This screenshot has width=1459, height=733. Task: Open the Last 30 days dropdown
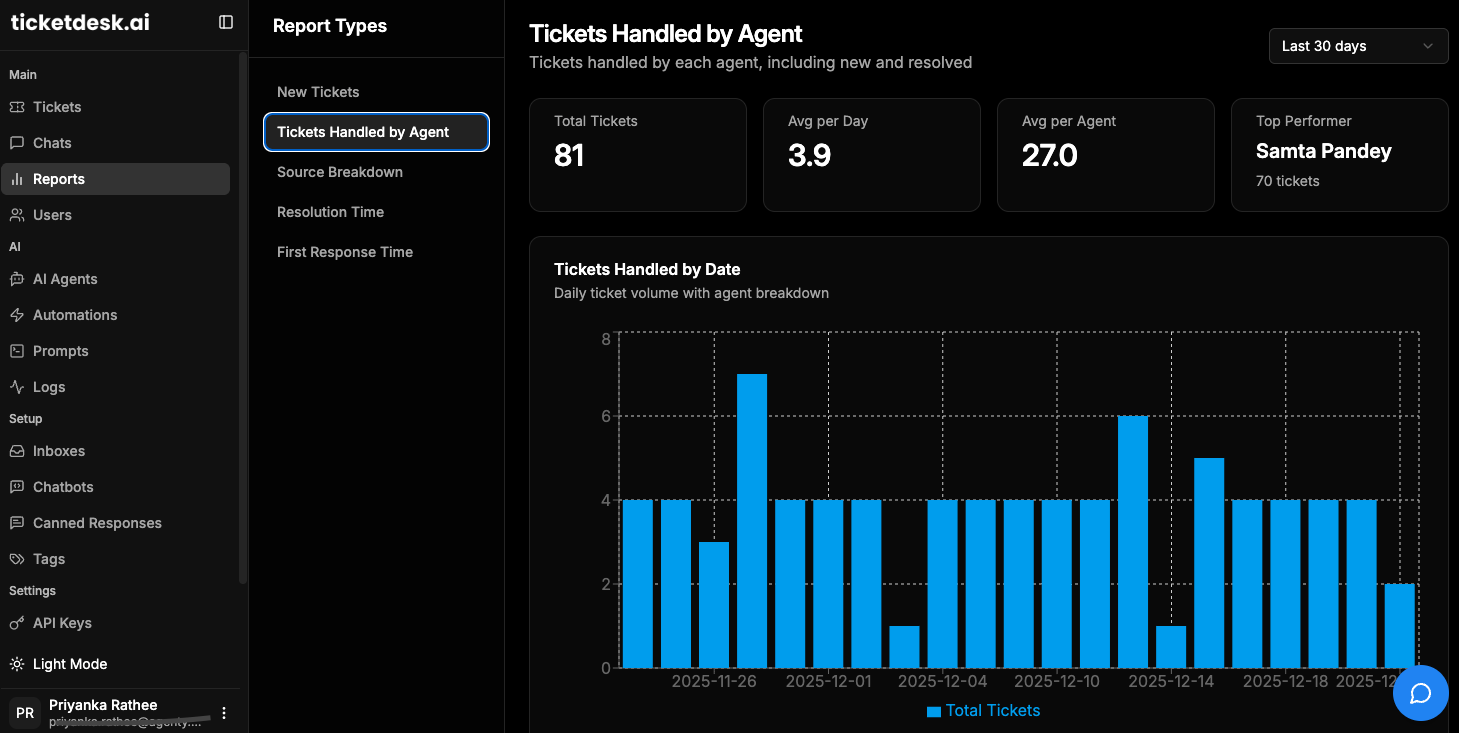[x=1358, y=46]
